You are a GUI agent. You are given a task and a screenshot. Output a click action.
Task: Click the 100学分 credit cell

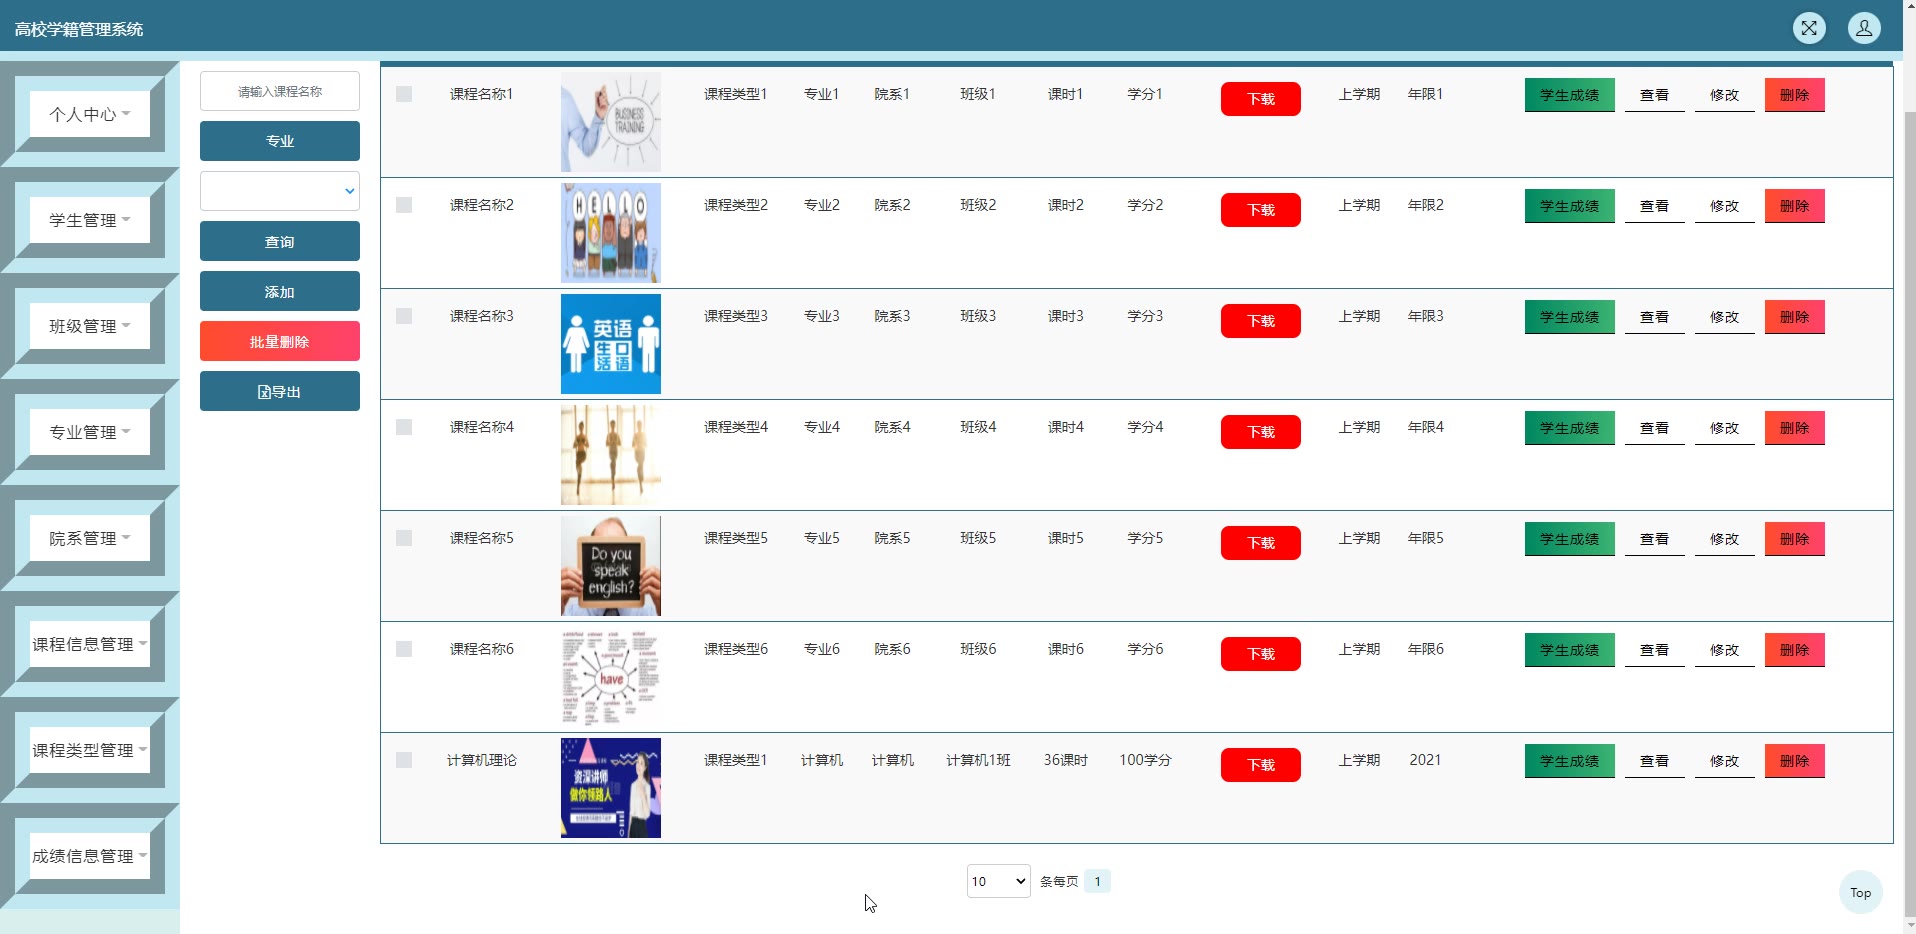click(x=1145, y=760)
